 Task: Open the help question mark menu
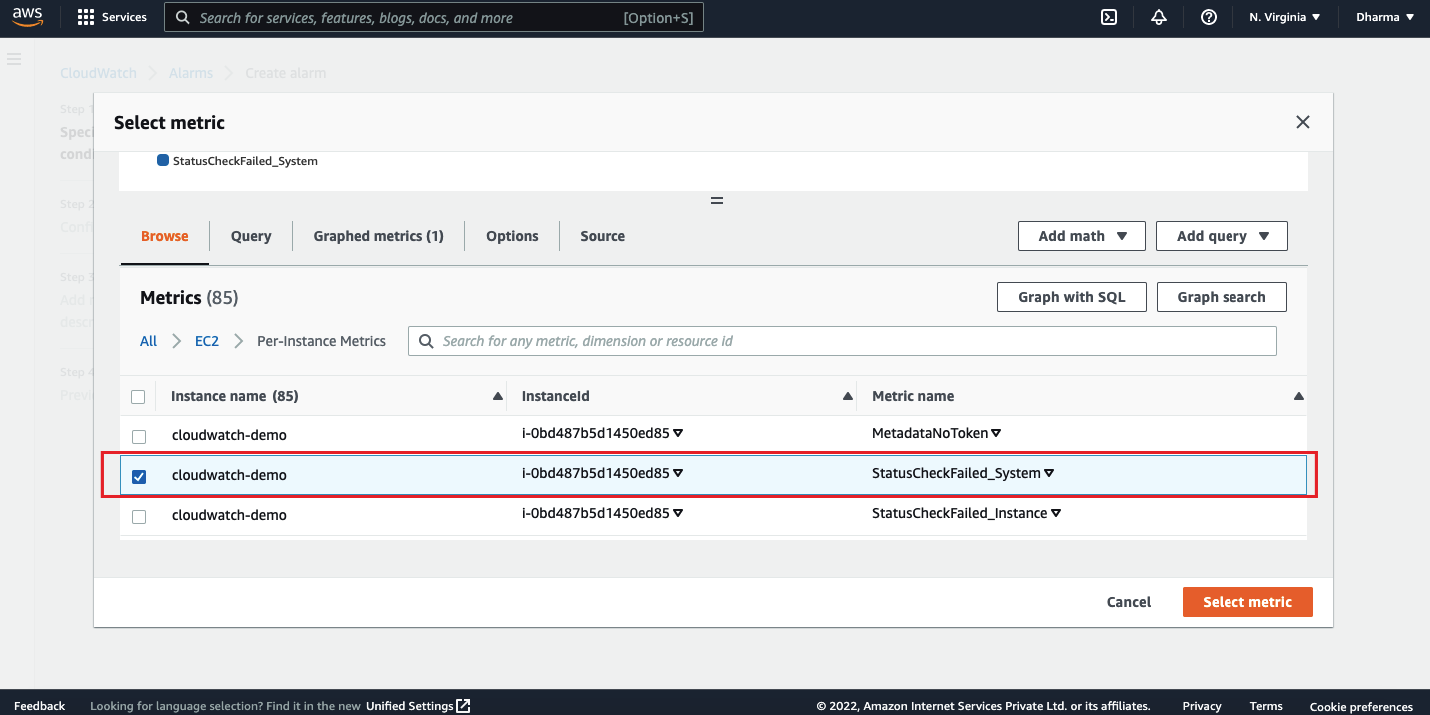[1209, 17]
